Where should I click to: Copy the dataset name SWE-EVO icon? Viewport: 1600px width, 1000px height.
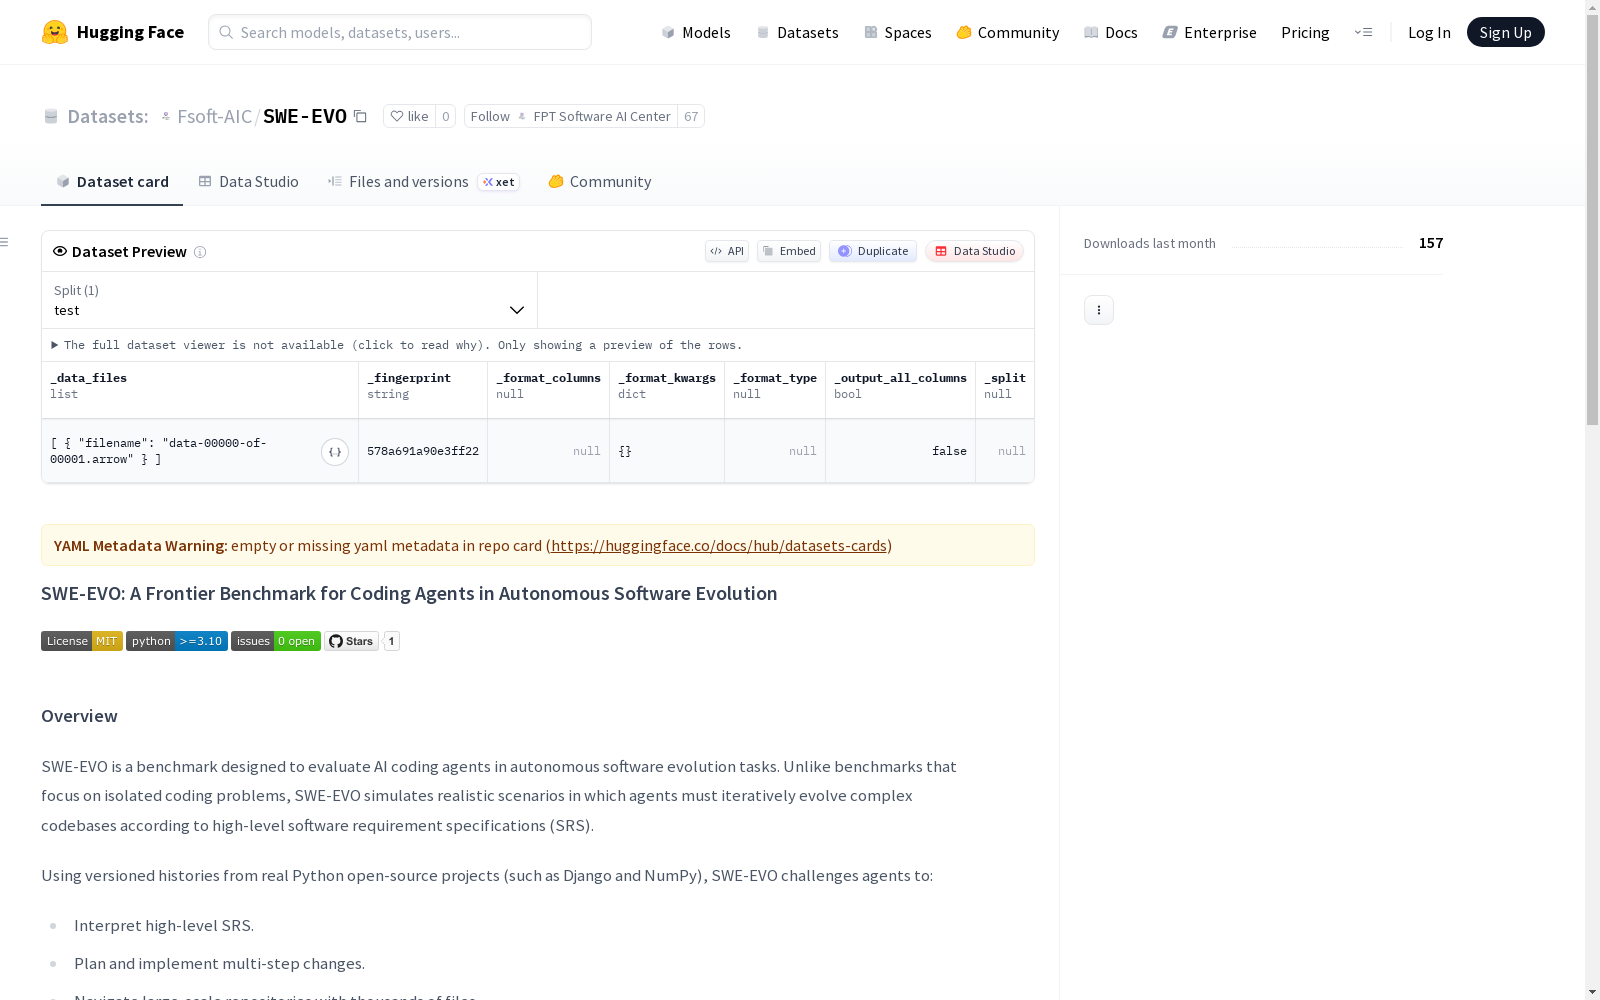(360, 116)
